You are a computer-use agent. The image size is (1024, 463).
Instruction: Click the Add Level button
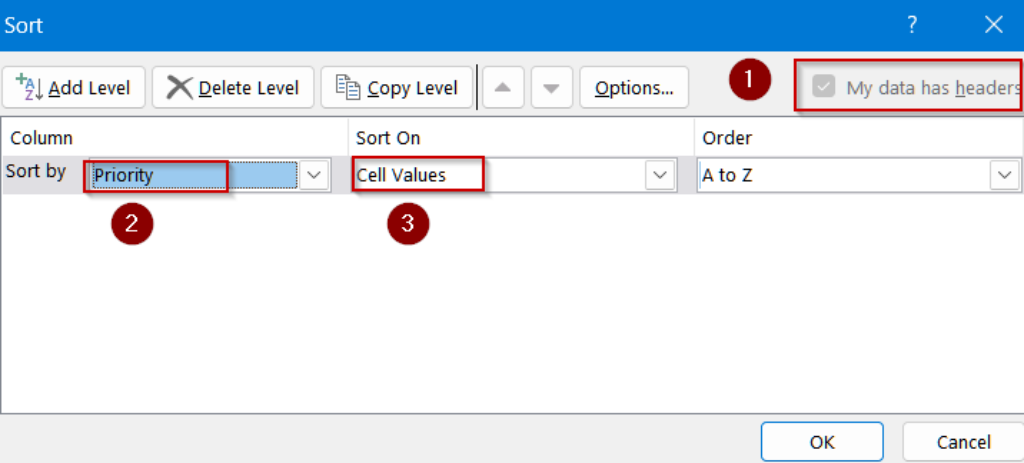click(x=74, y=88)
